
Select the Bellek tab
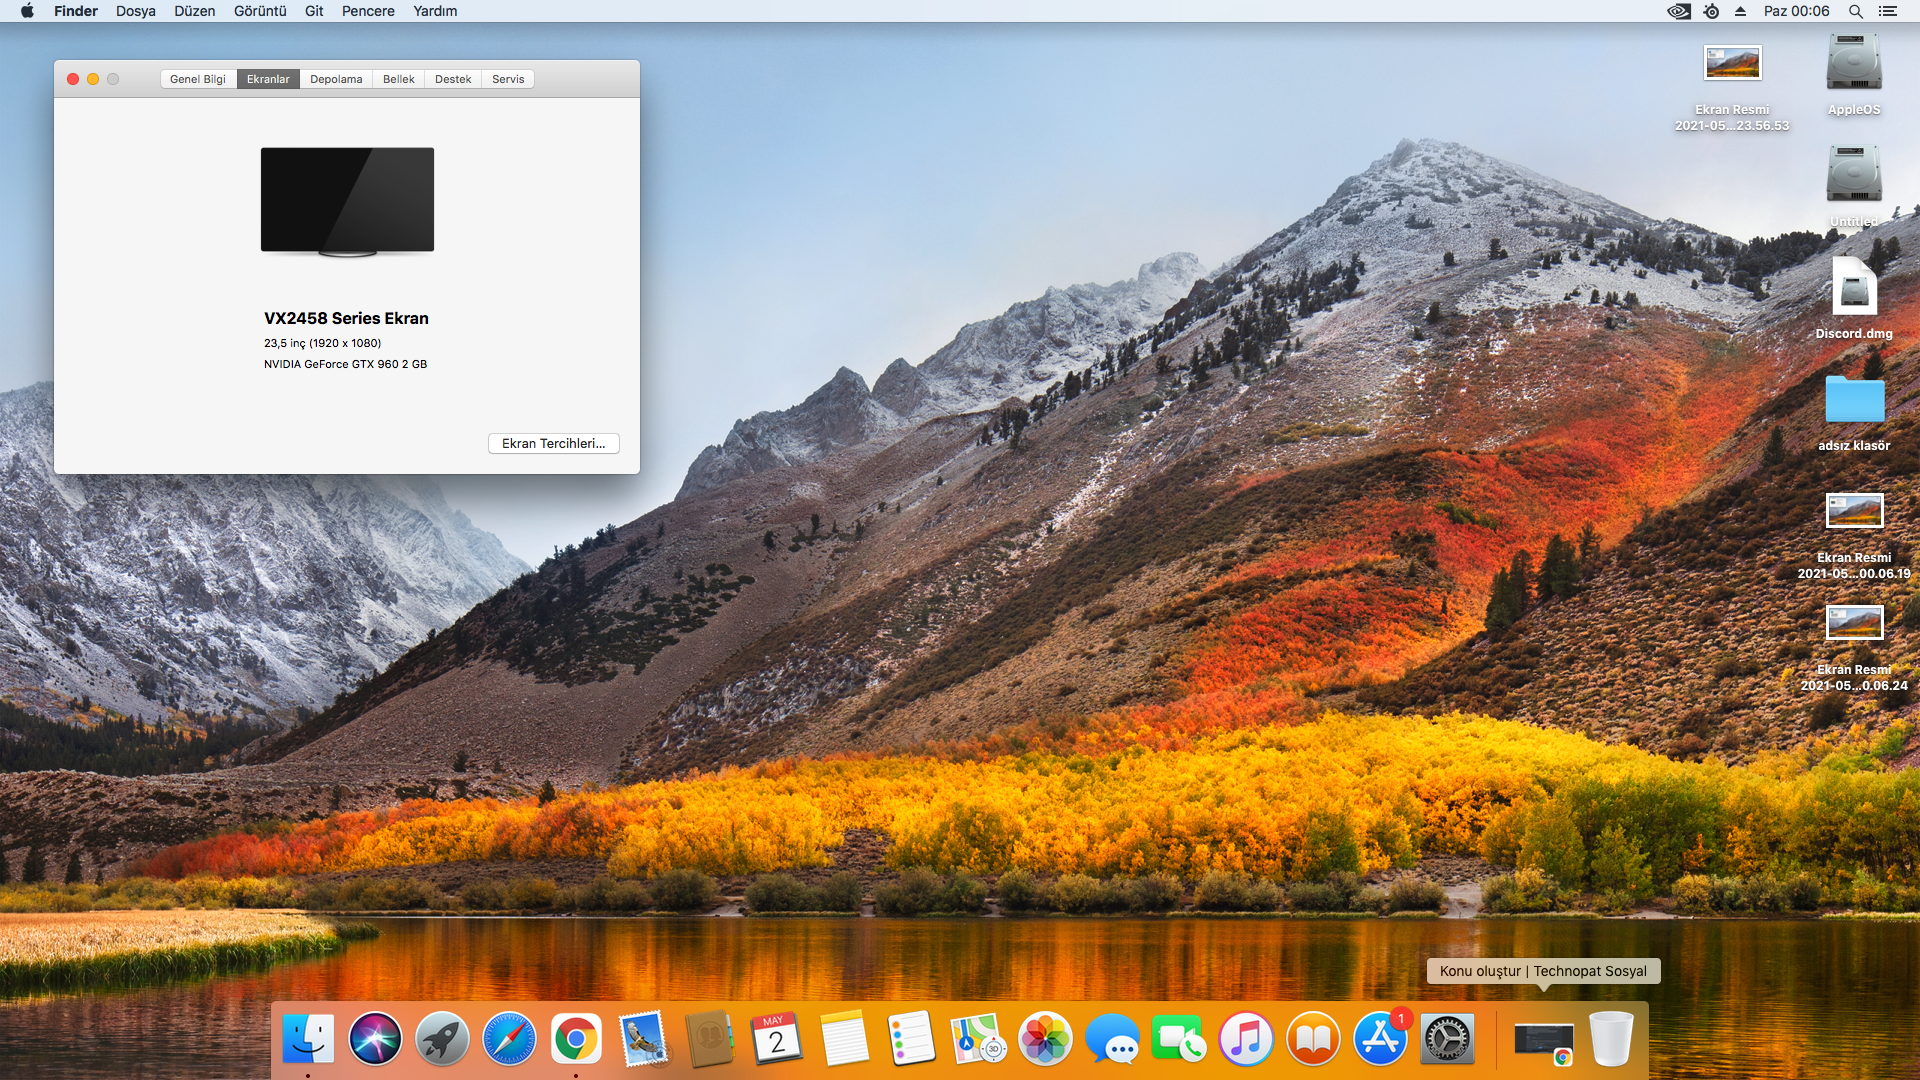point(398,79)
